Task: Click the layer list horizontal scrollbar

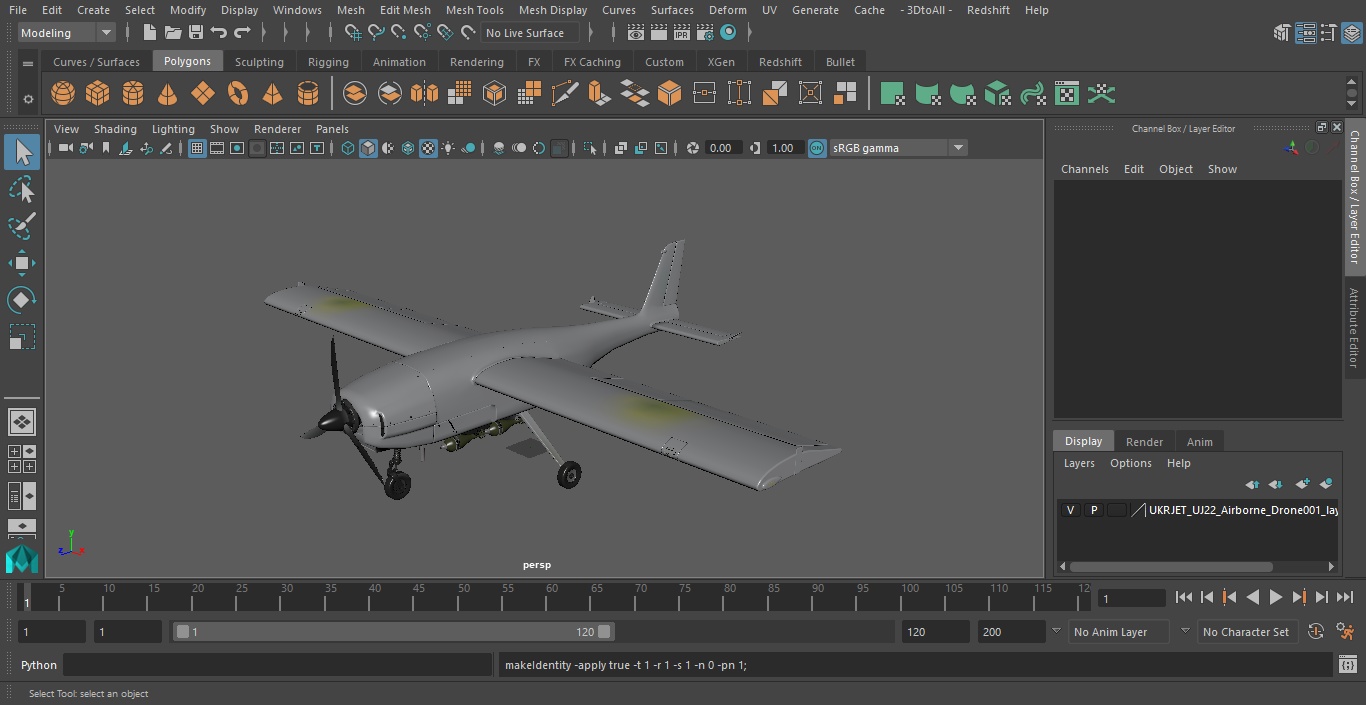Action: [1171, 566]
